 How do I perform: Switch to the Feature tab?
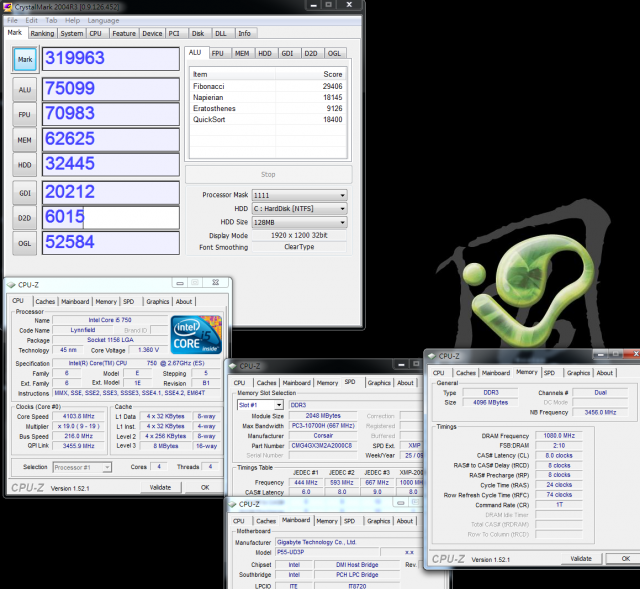(124, 33)
